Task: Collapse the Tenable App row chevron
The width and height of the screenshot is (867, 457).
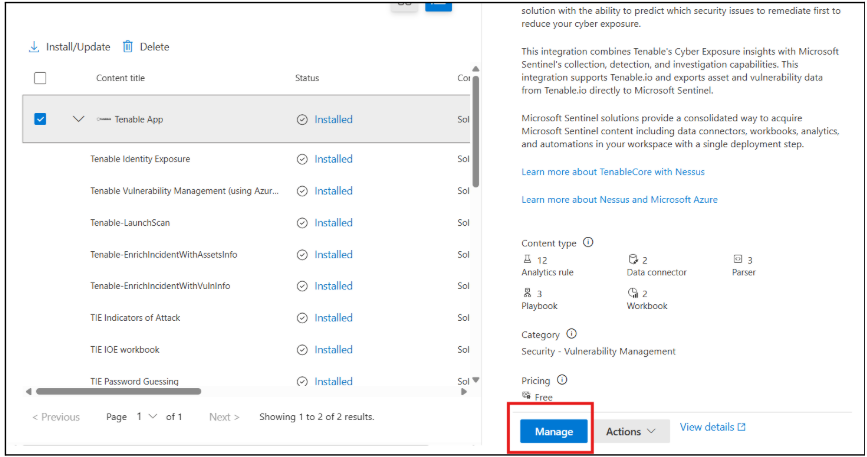Action: 79,119
